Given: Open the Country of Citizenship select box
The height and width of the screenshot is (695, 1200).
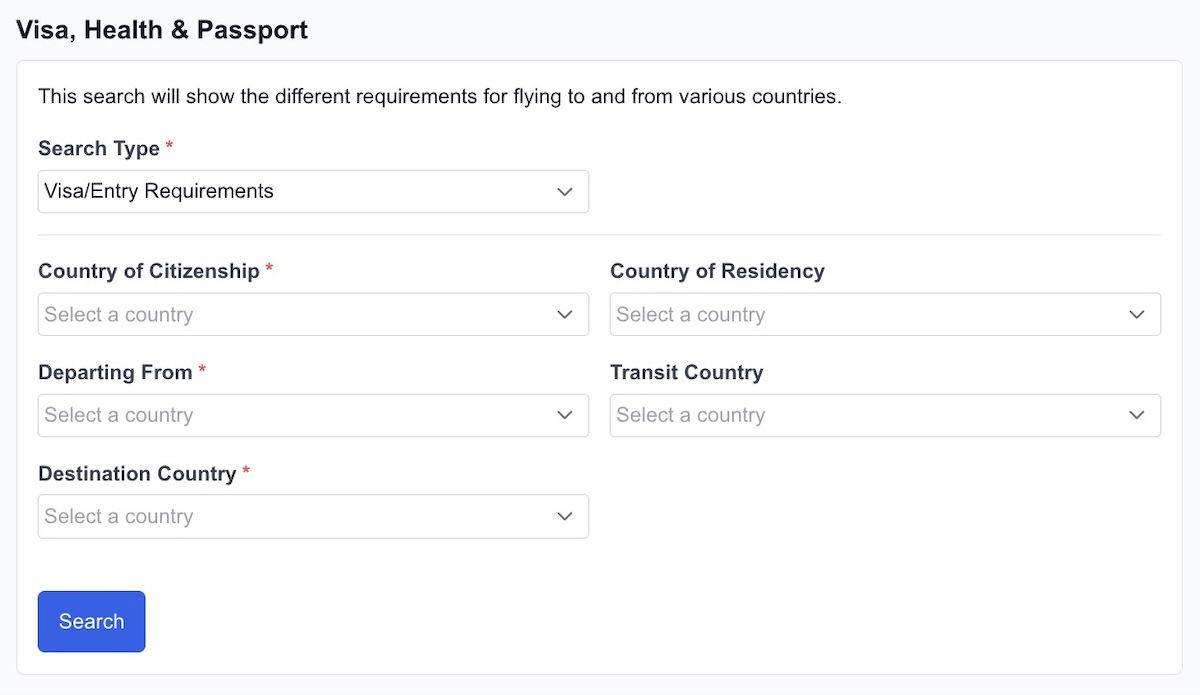Looking at the screenshot, I should (x=300, y=314).
